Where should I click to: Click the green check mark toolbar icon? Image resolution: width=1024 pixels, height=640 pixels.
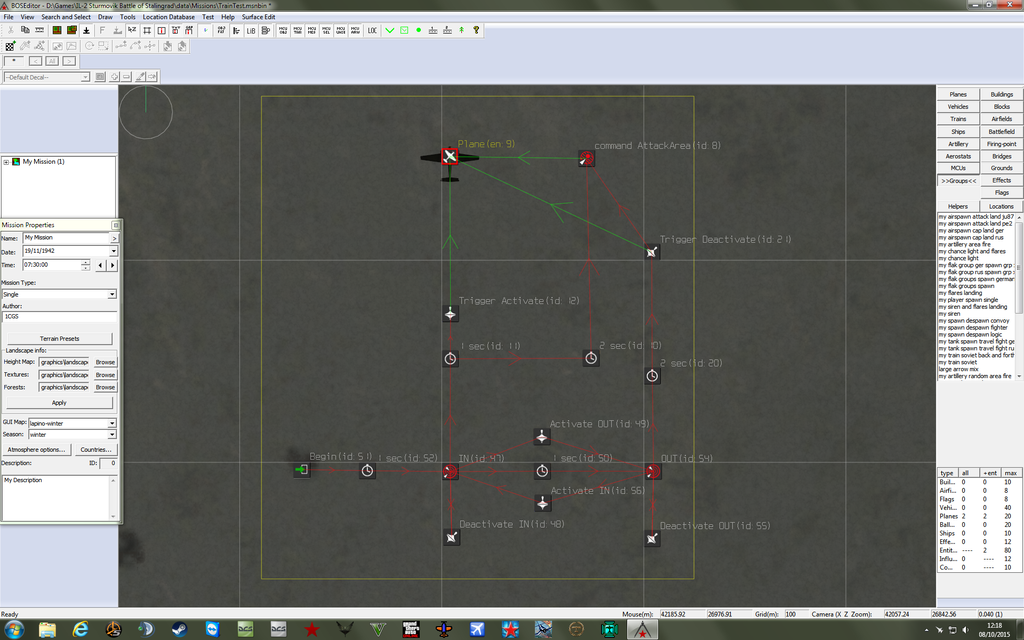click(389, 31)
